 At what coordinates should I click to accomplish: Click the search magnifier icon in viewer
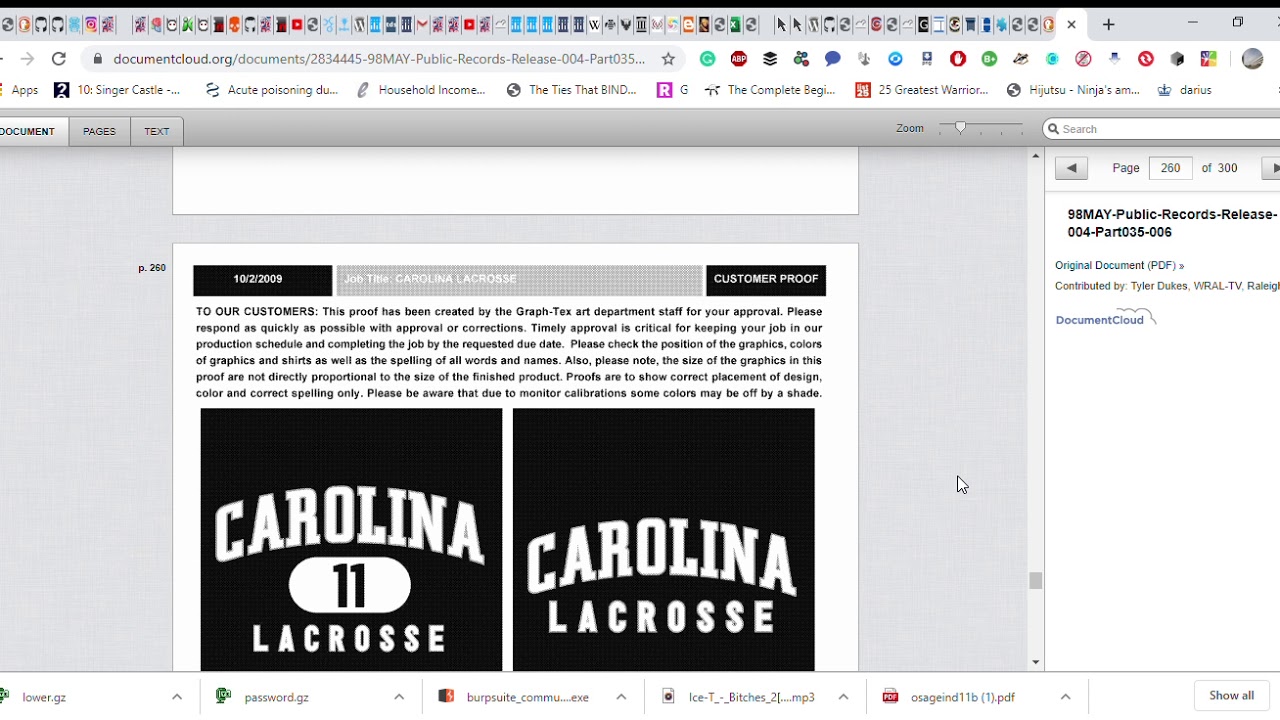(x=1052, y=129)
